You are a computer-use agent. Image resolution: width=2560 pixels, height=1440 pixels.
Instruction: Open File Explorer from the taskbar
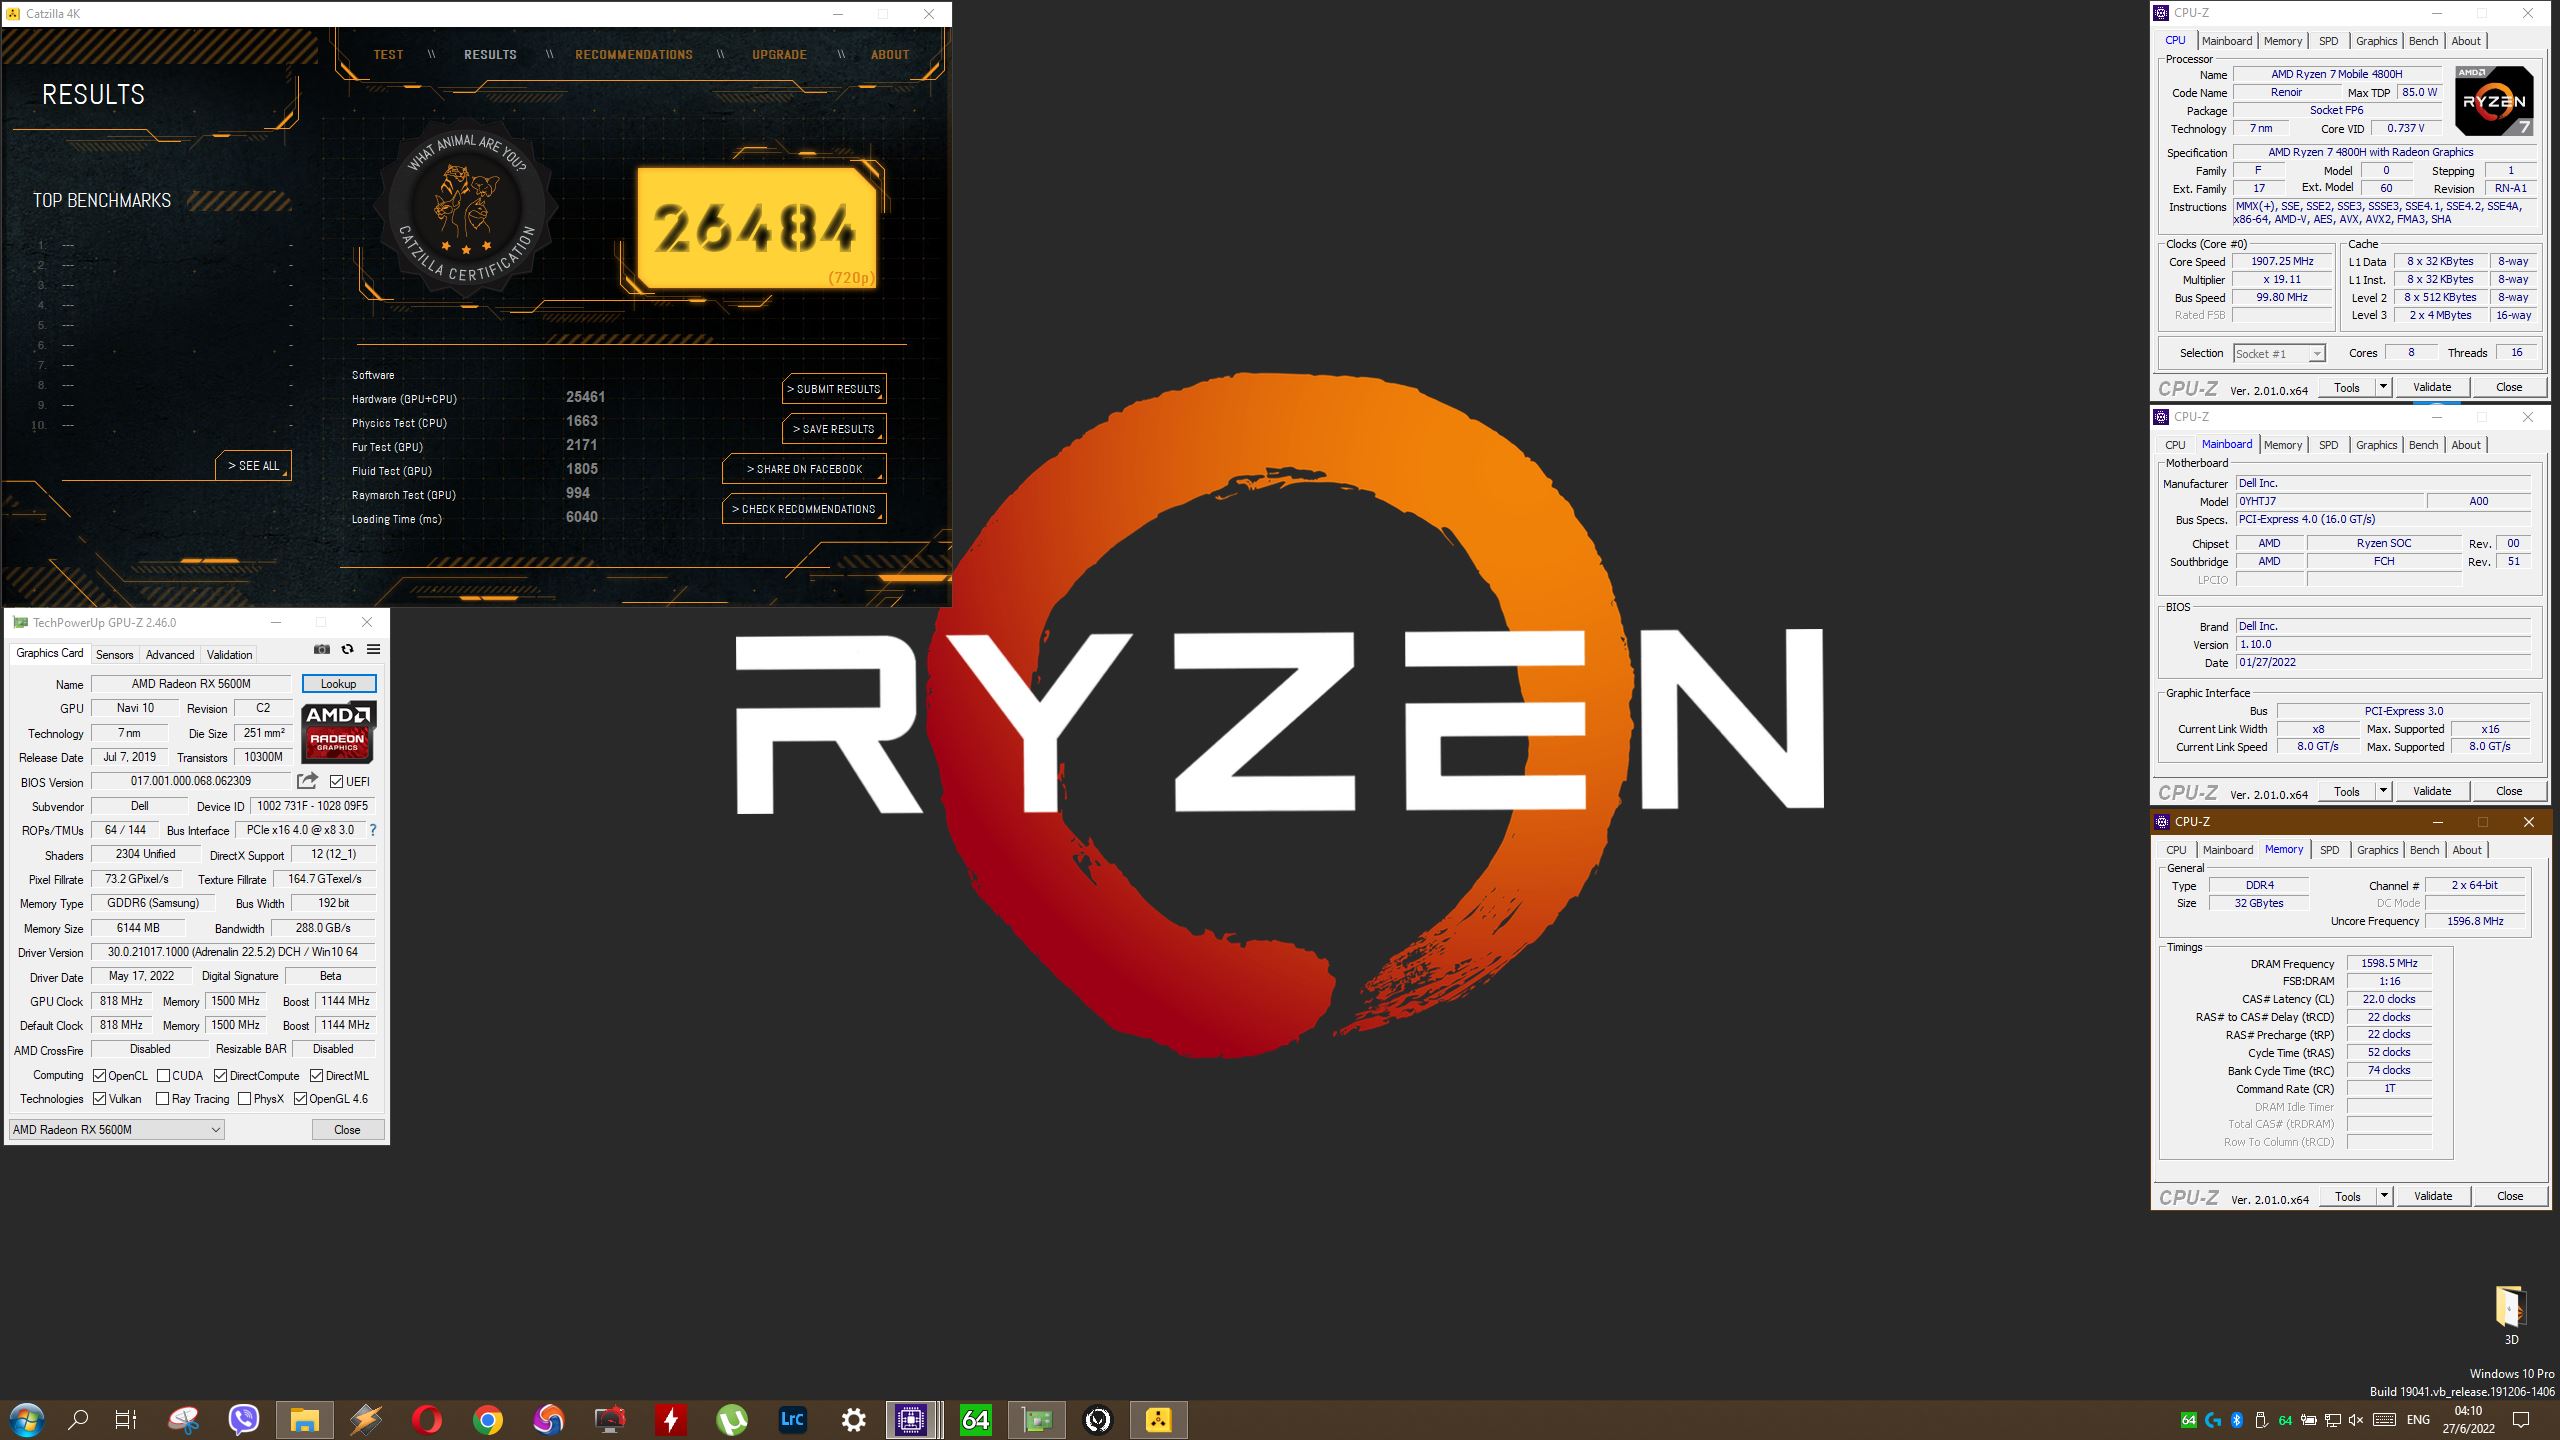[304, 1420]
